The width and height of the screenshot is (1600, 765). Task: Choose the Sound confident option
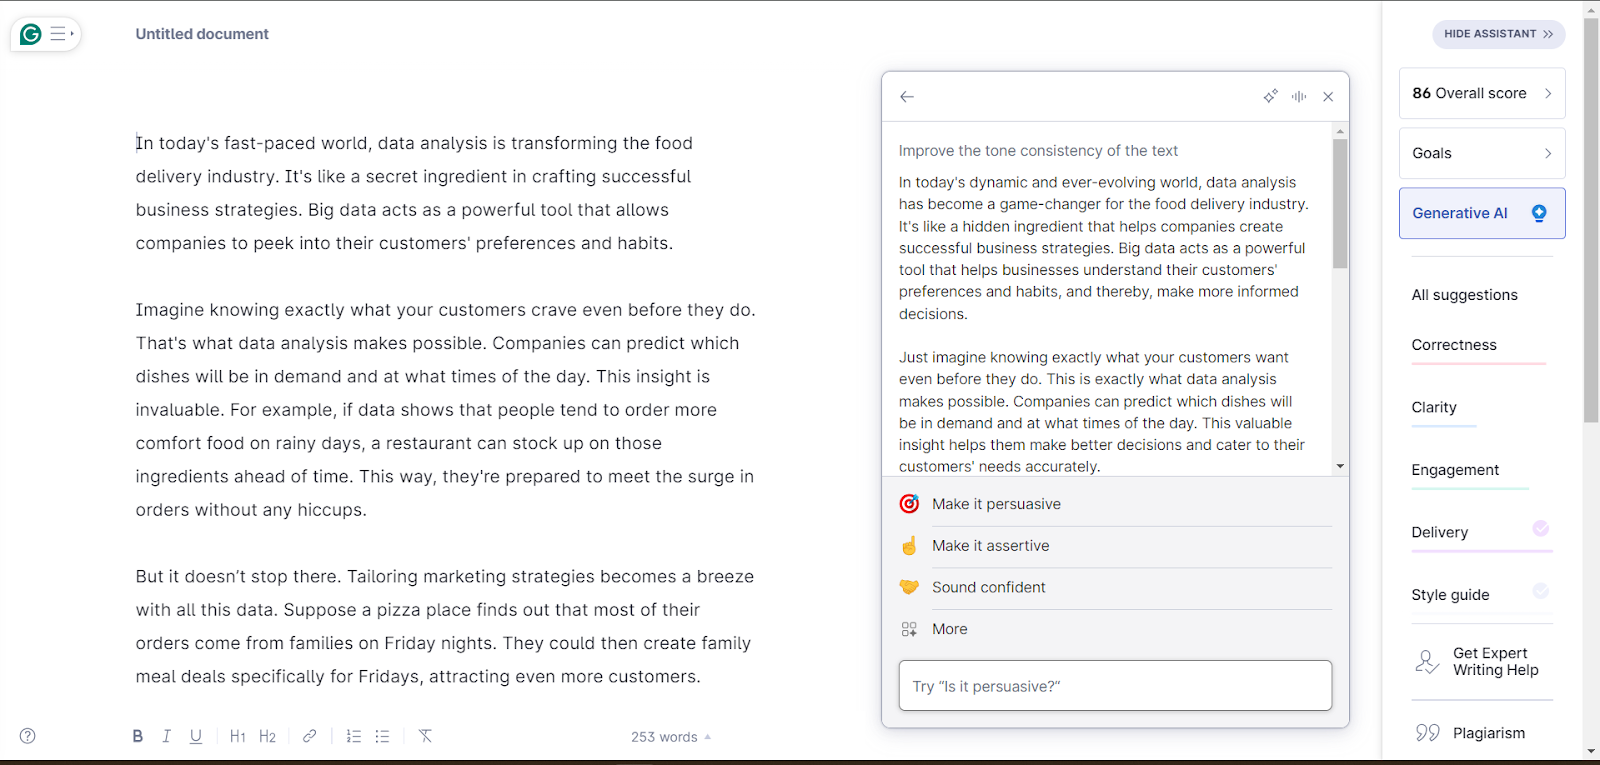point(988,587)
